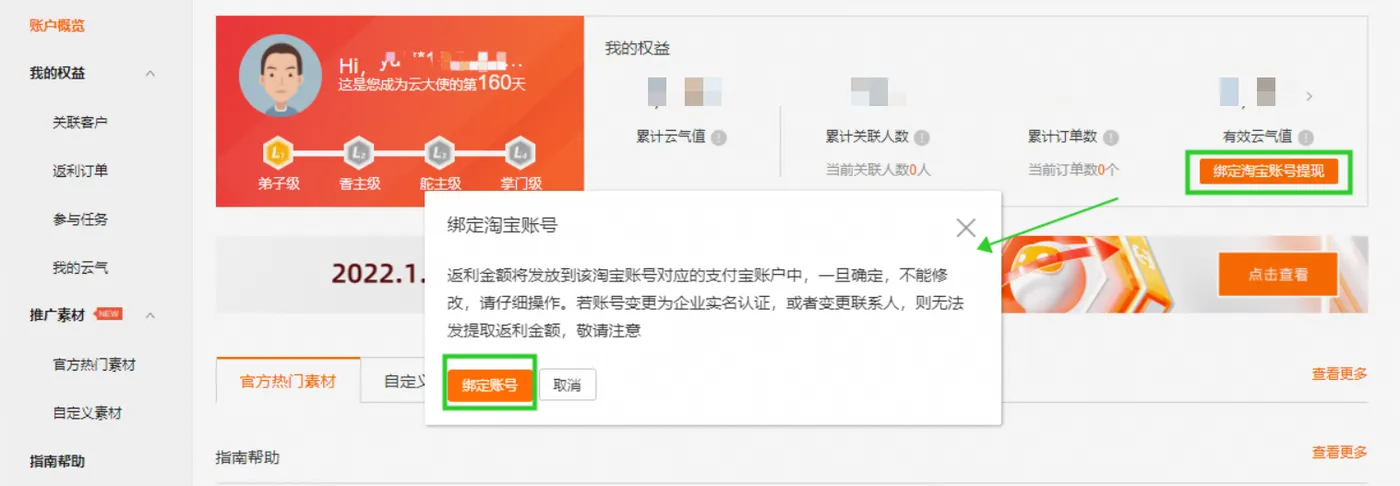Click info icon next to 累计订单数
This screenshot has height=486, width=1400.
1111,137
